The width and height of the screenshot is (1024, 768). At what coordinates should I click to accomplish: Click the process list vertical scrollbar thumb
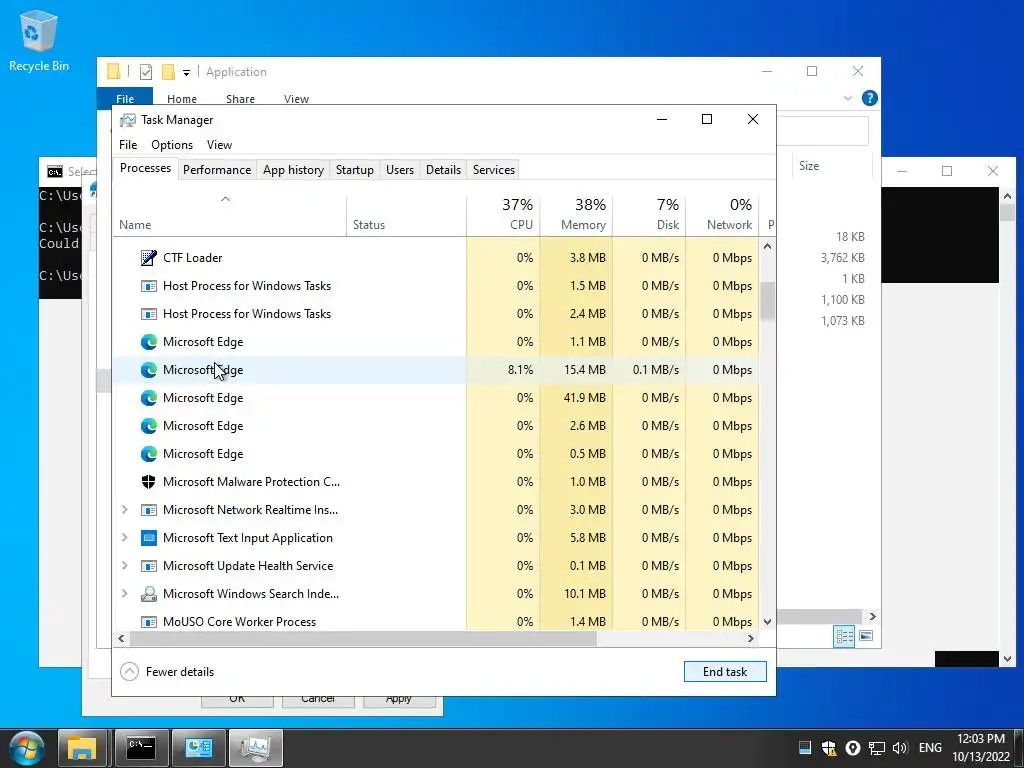pos(767,300)
